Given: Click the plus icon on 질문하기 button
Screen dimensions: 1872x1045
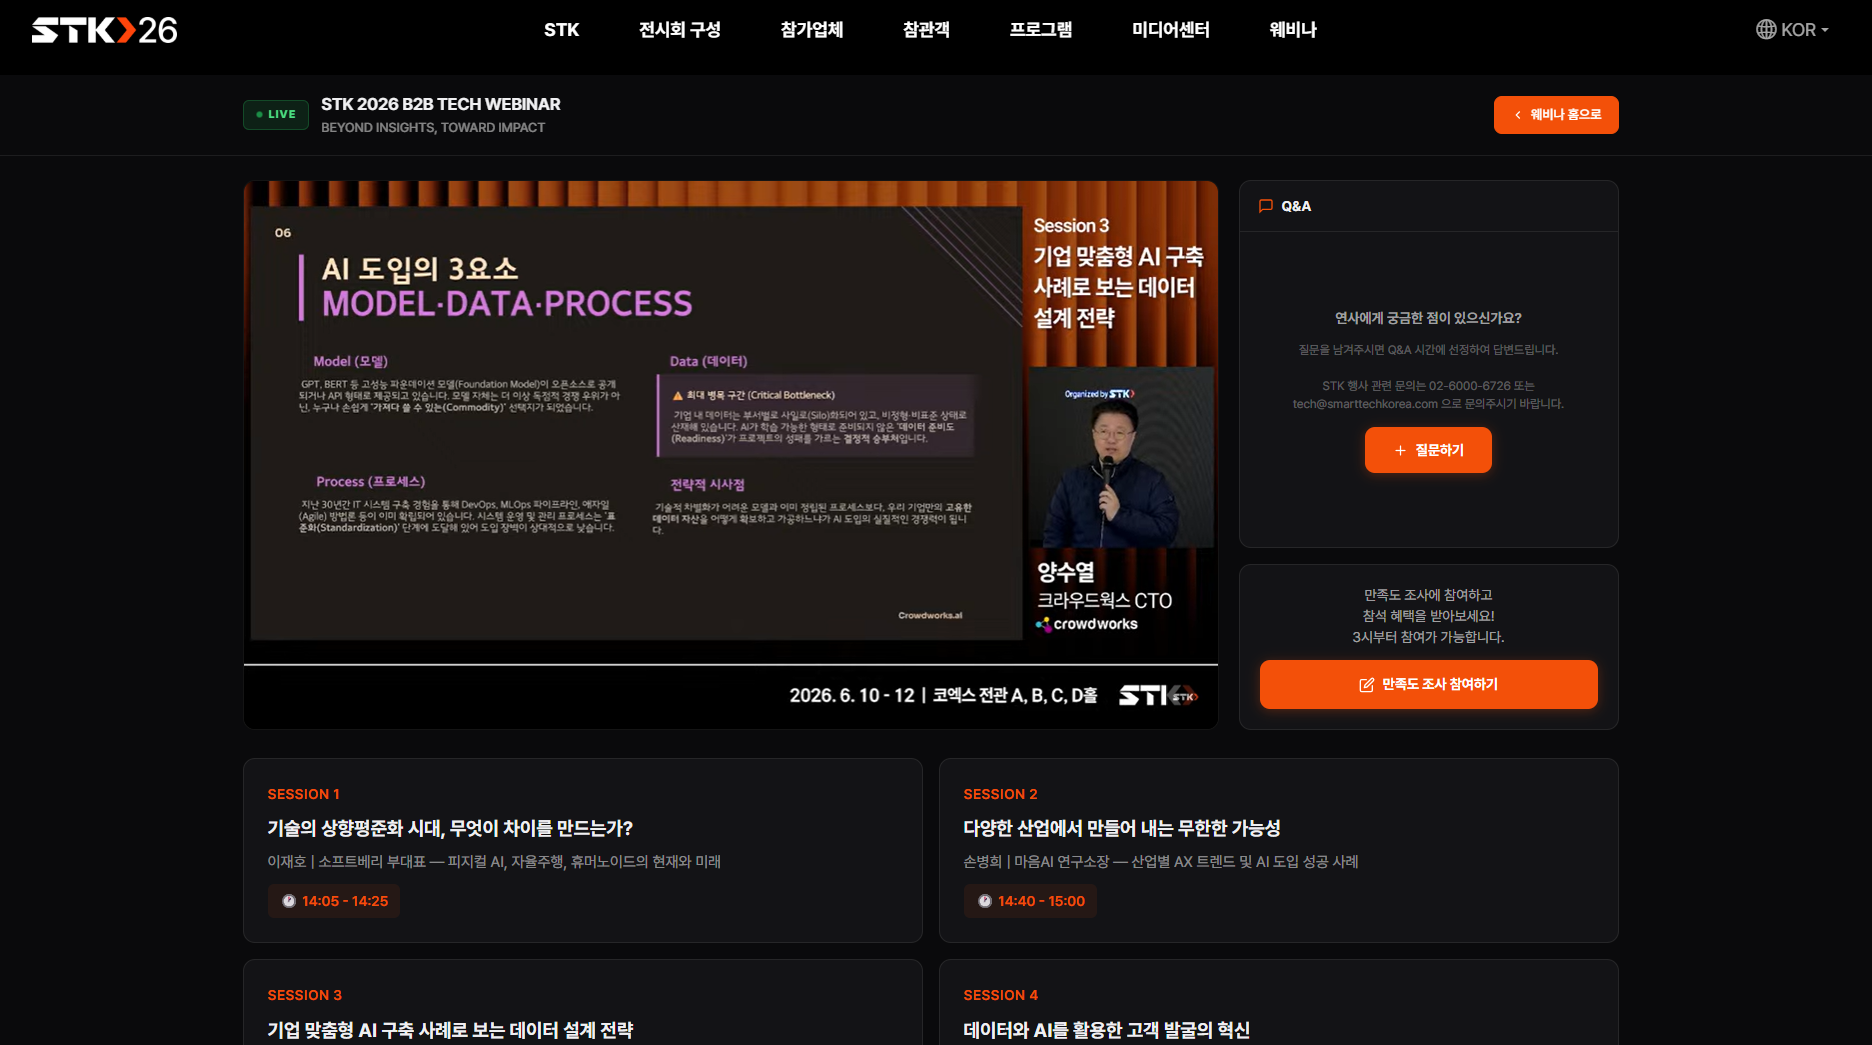Looking at the screenshot, I should tap(1400, 450).
